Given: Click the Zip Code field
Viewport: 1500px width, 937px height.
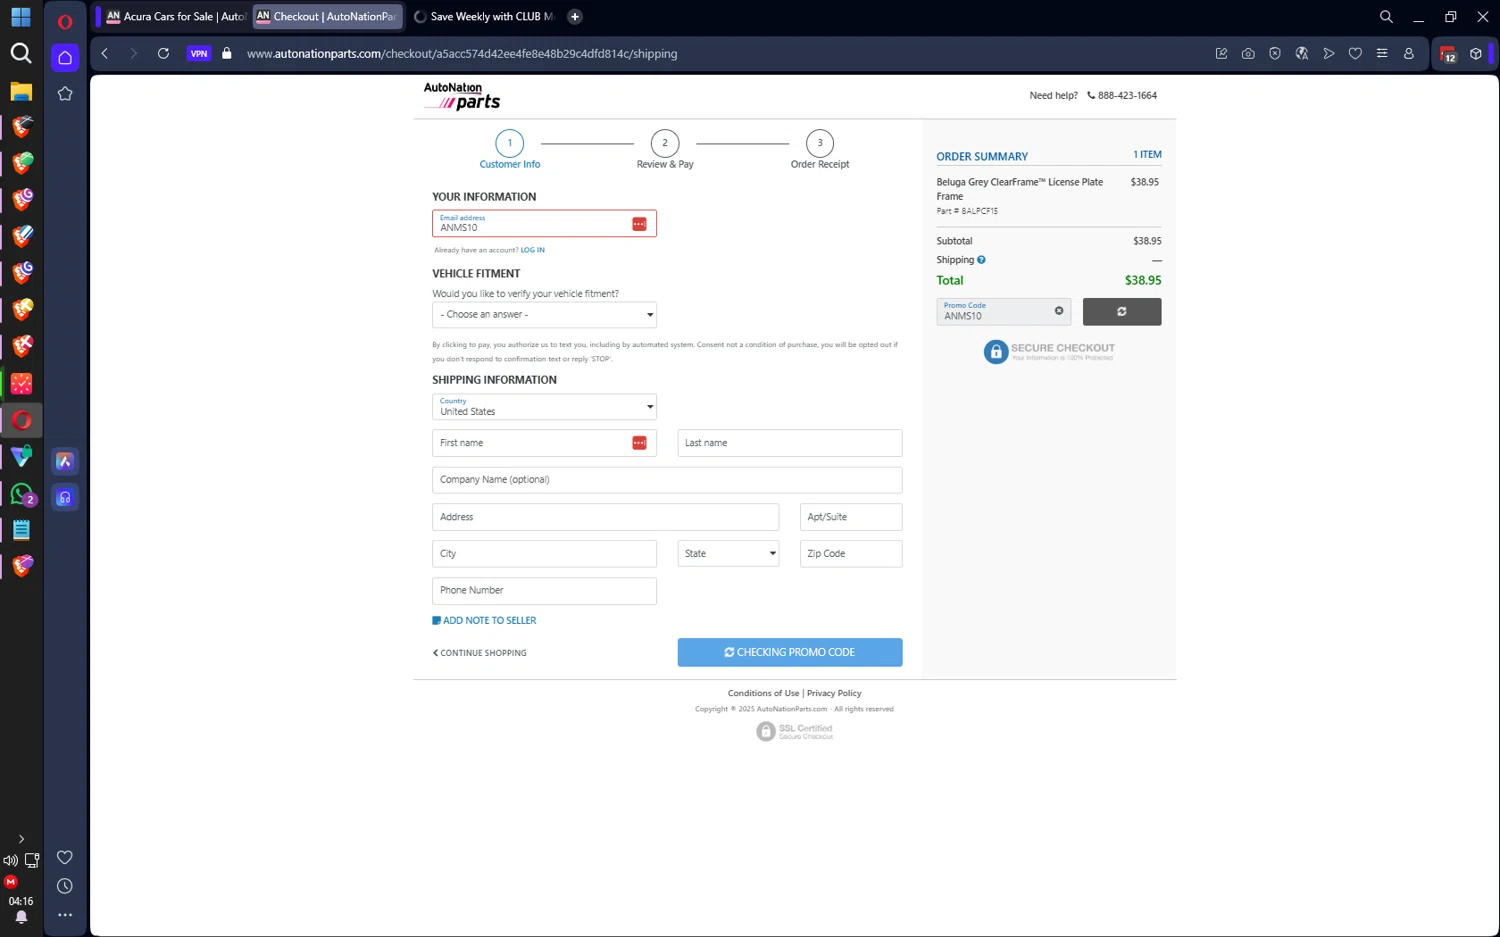Looking at the screenshot, I should tap(851, 554).
